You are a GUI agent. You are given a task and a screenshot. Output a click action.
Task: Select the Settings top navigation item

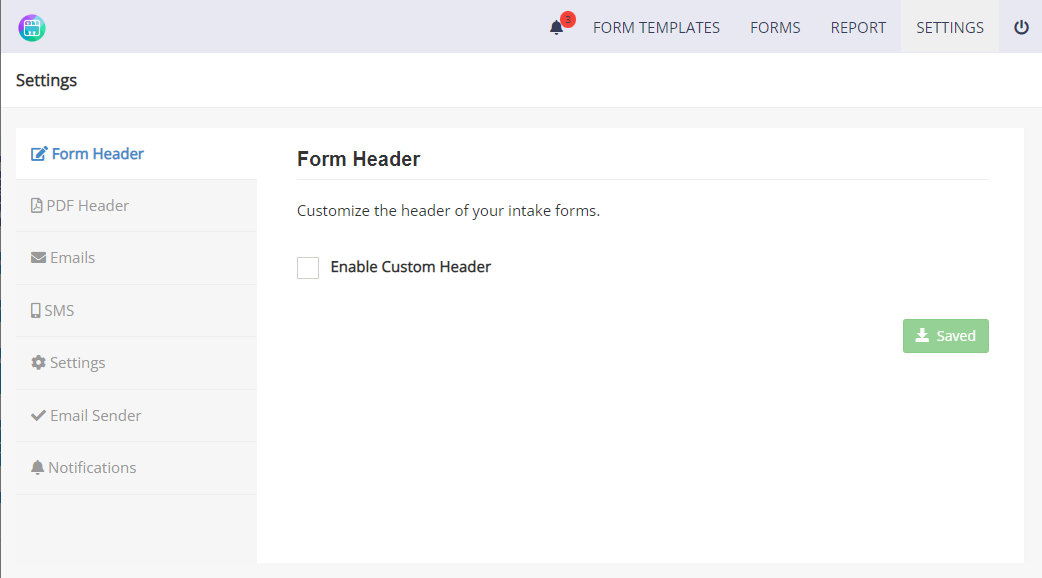coord(950,27)
